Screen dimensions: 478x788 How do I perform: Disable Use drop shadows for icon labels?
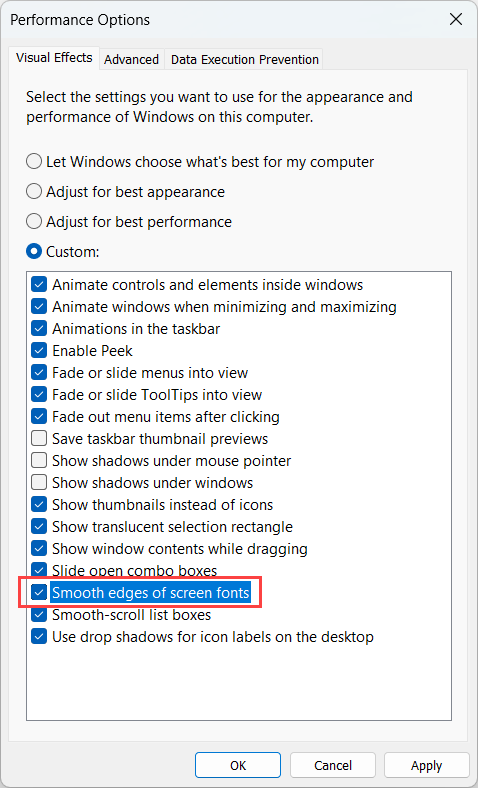coord(39,637)
